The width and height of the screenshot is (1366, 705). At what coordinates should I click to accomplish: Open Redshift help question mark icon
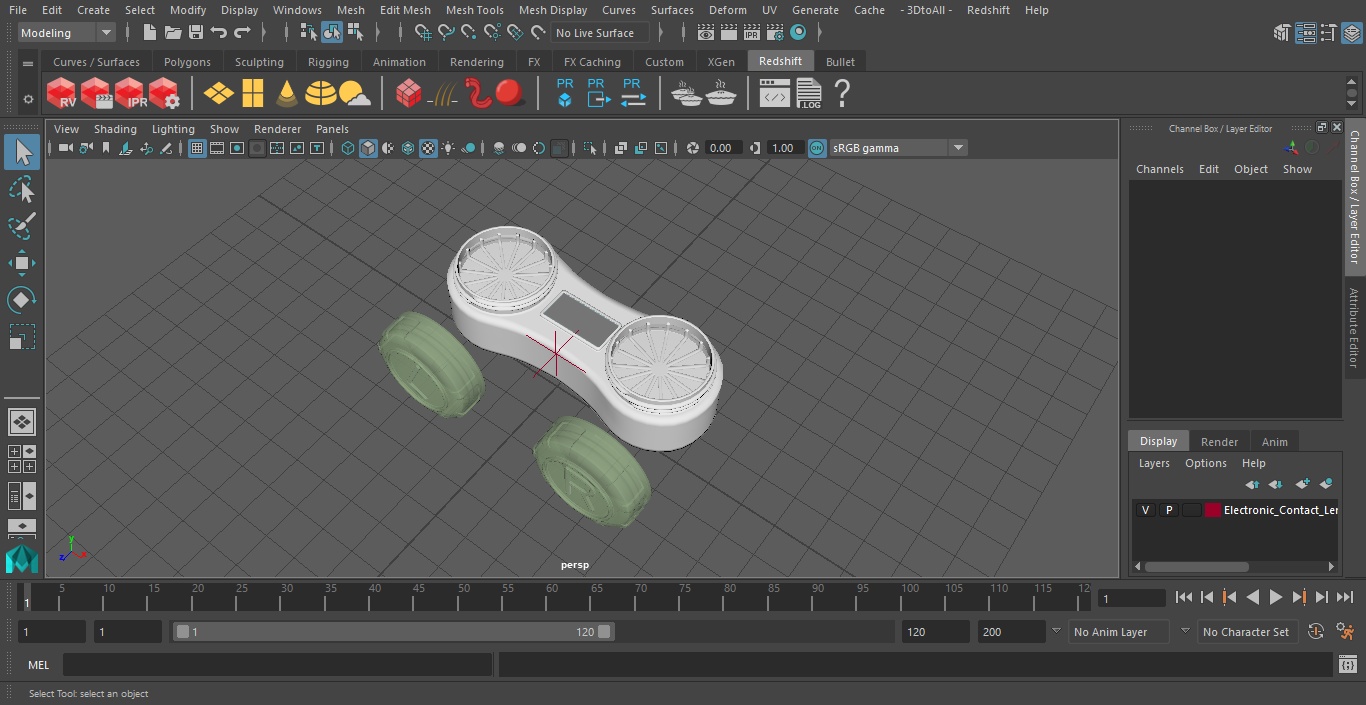[842, 94]
